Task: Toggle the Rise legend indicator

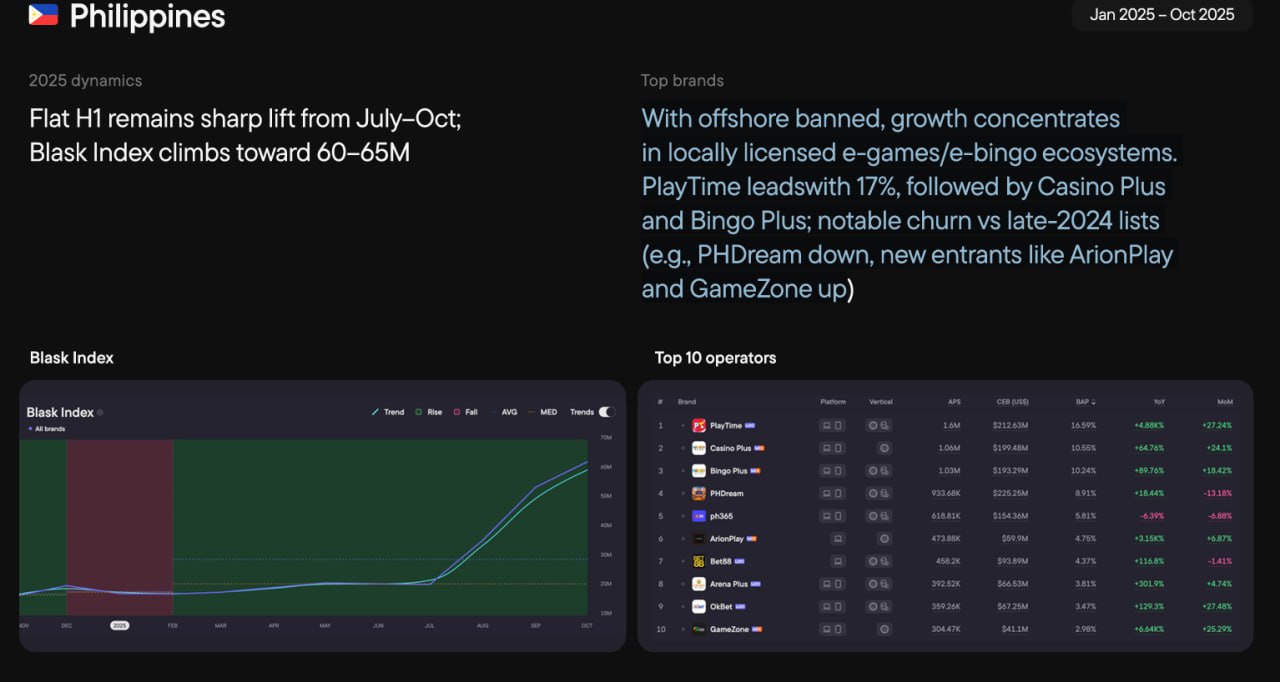Action: point(420,412)
